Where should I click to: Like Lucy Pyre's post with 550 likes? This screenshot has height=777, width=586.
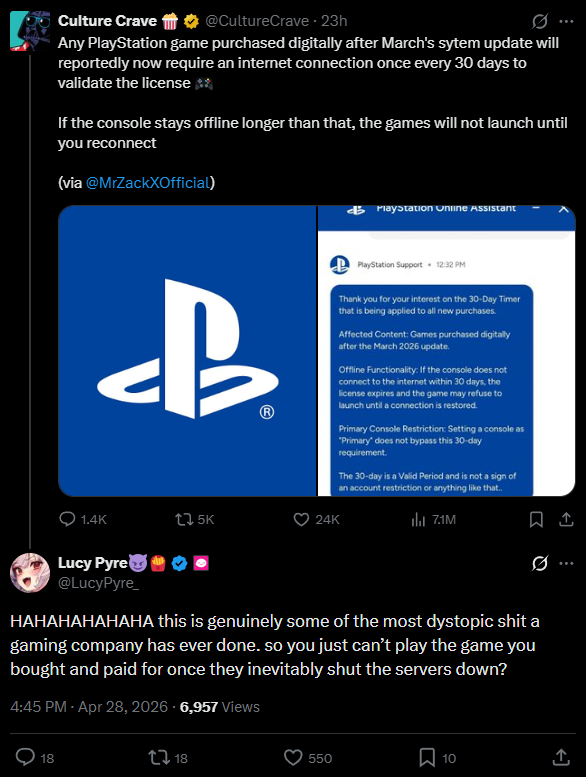(x=293, y=758)
